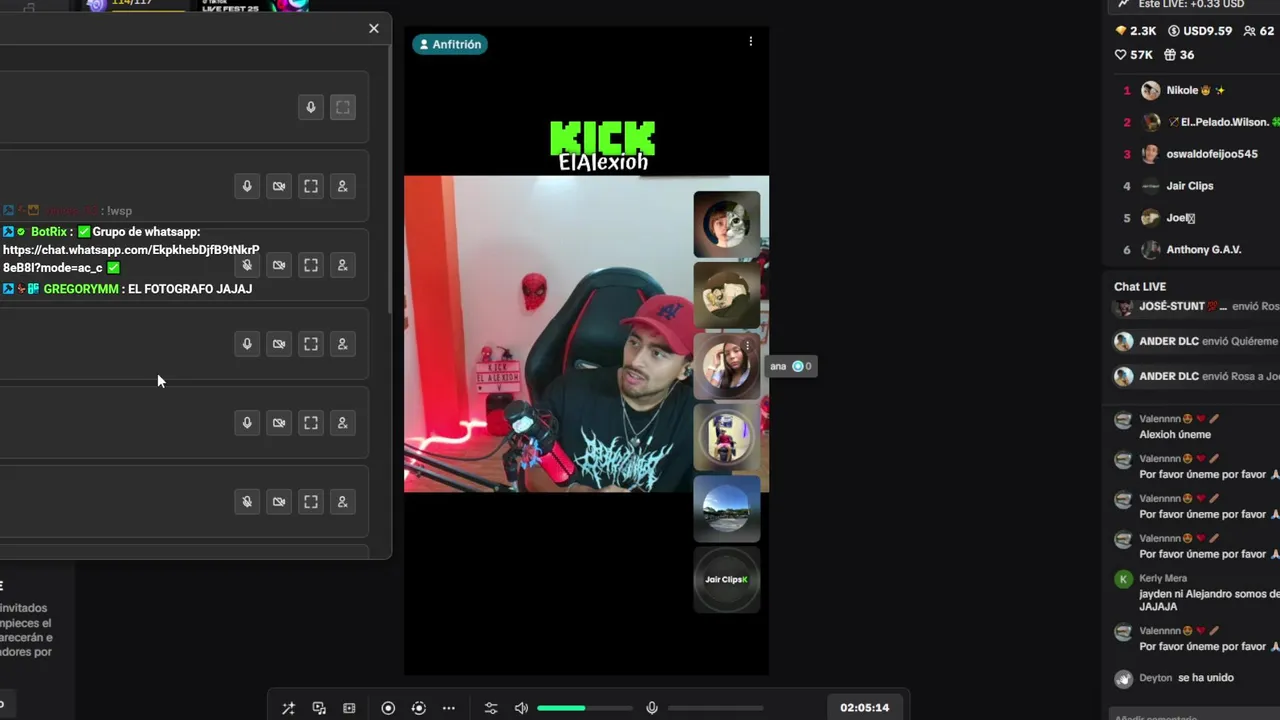Click the Chat LIVE header
Screen dimensions: 1280x720
[1140, 287]
